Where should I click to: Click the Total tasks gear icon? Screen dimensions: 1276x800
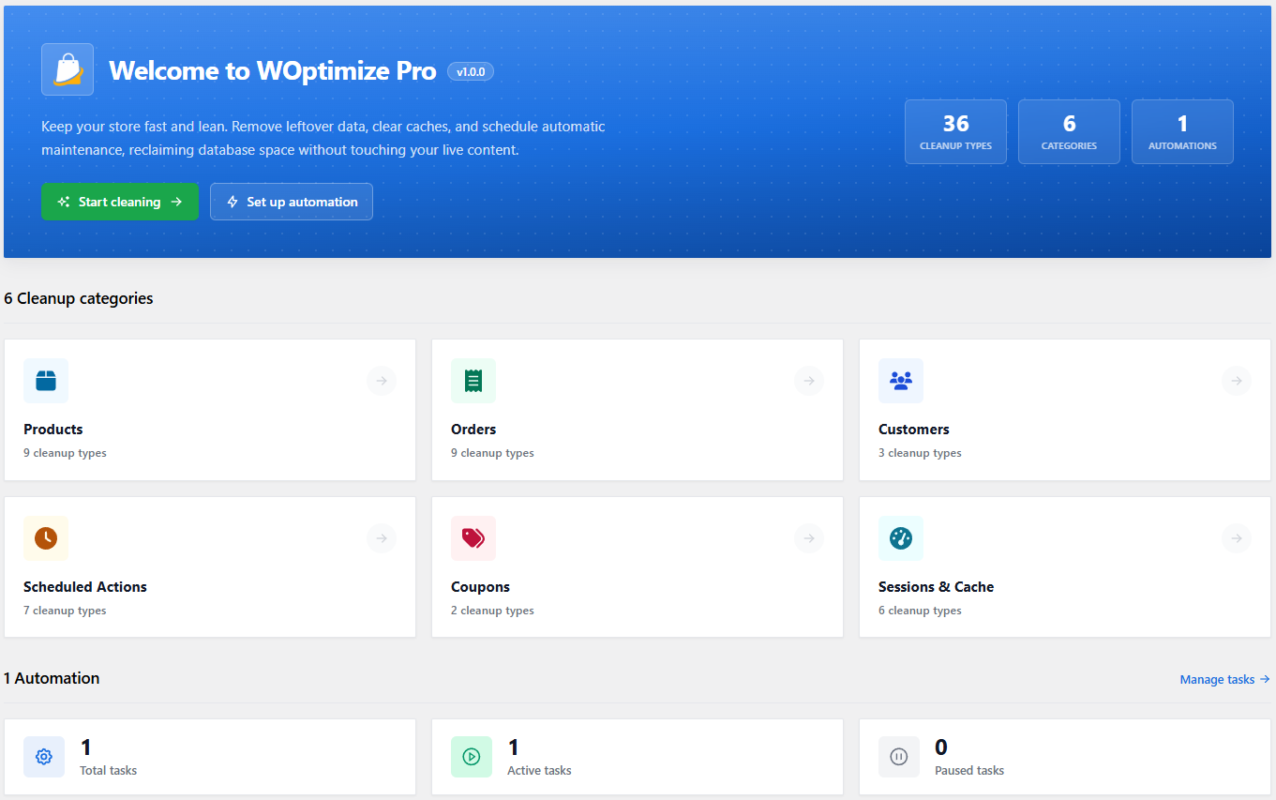pos(44,757)
